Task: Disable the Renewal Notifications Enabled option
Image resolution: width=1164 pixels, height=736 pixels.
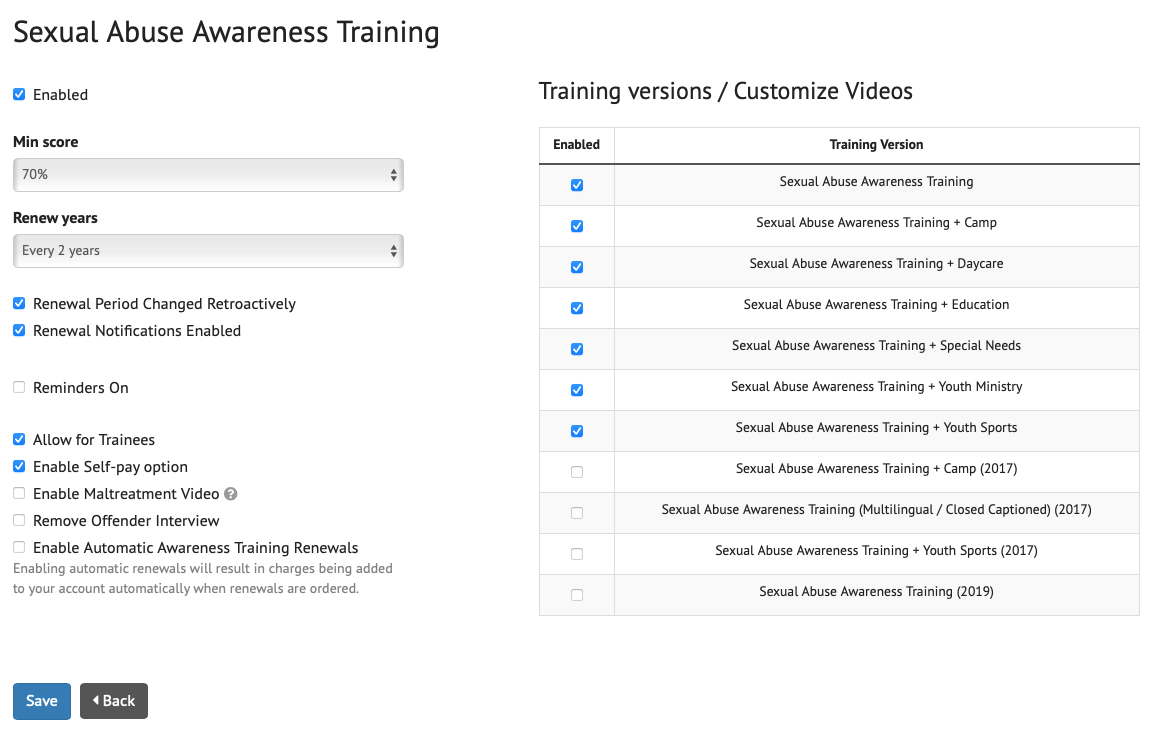Action: tap(18, 330)
